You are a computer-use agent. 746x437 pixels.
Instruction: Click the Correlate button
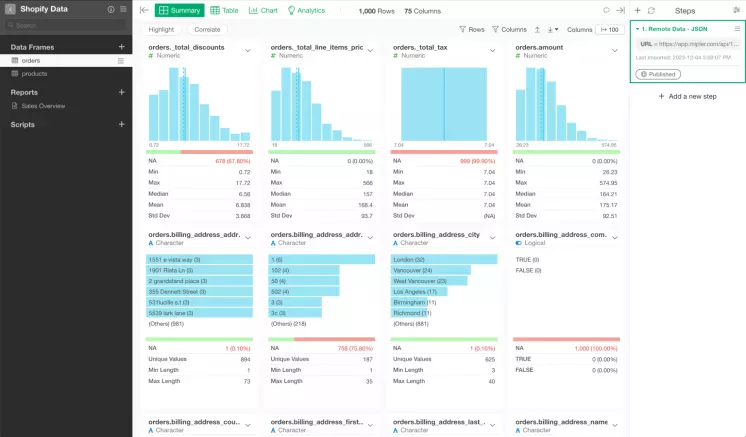click(x=207, y=29)
